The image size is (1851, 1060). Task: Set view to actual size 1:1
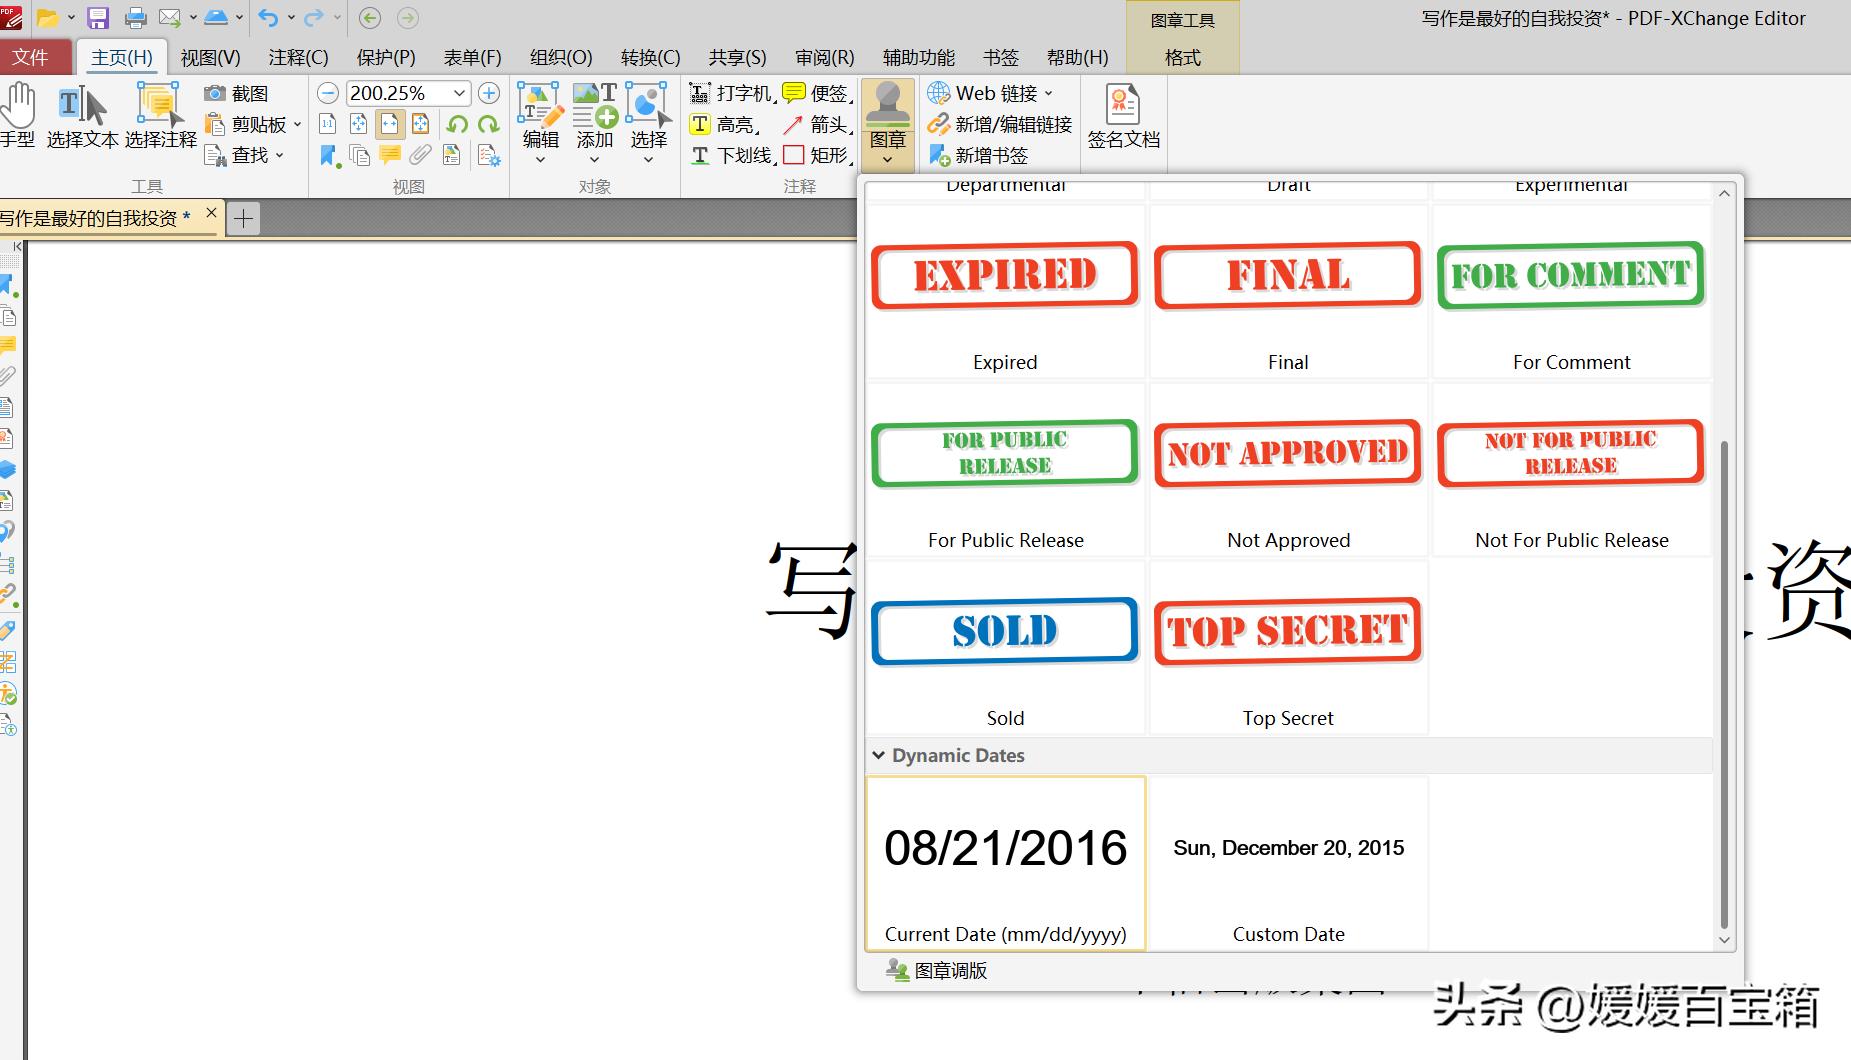pos(328,125)
